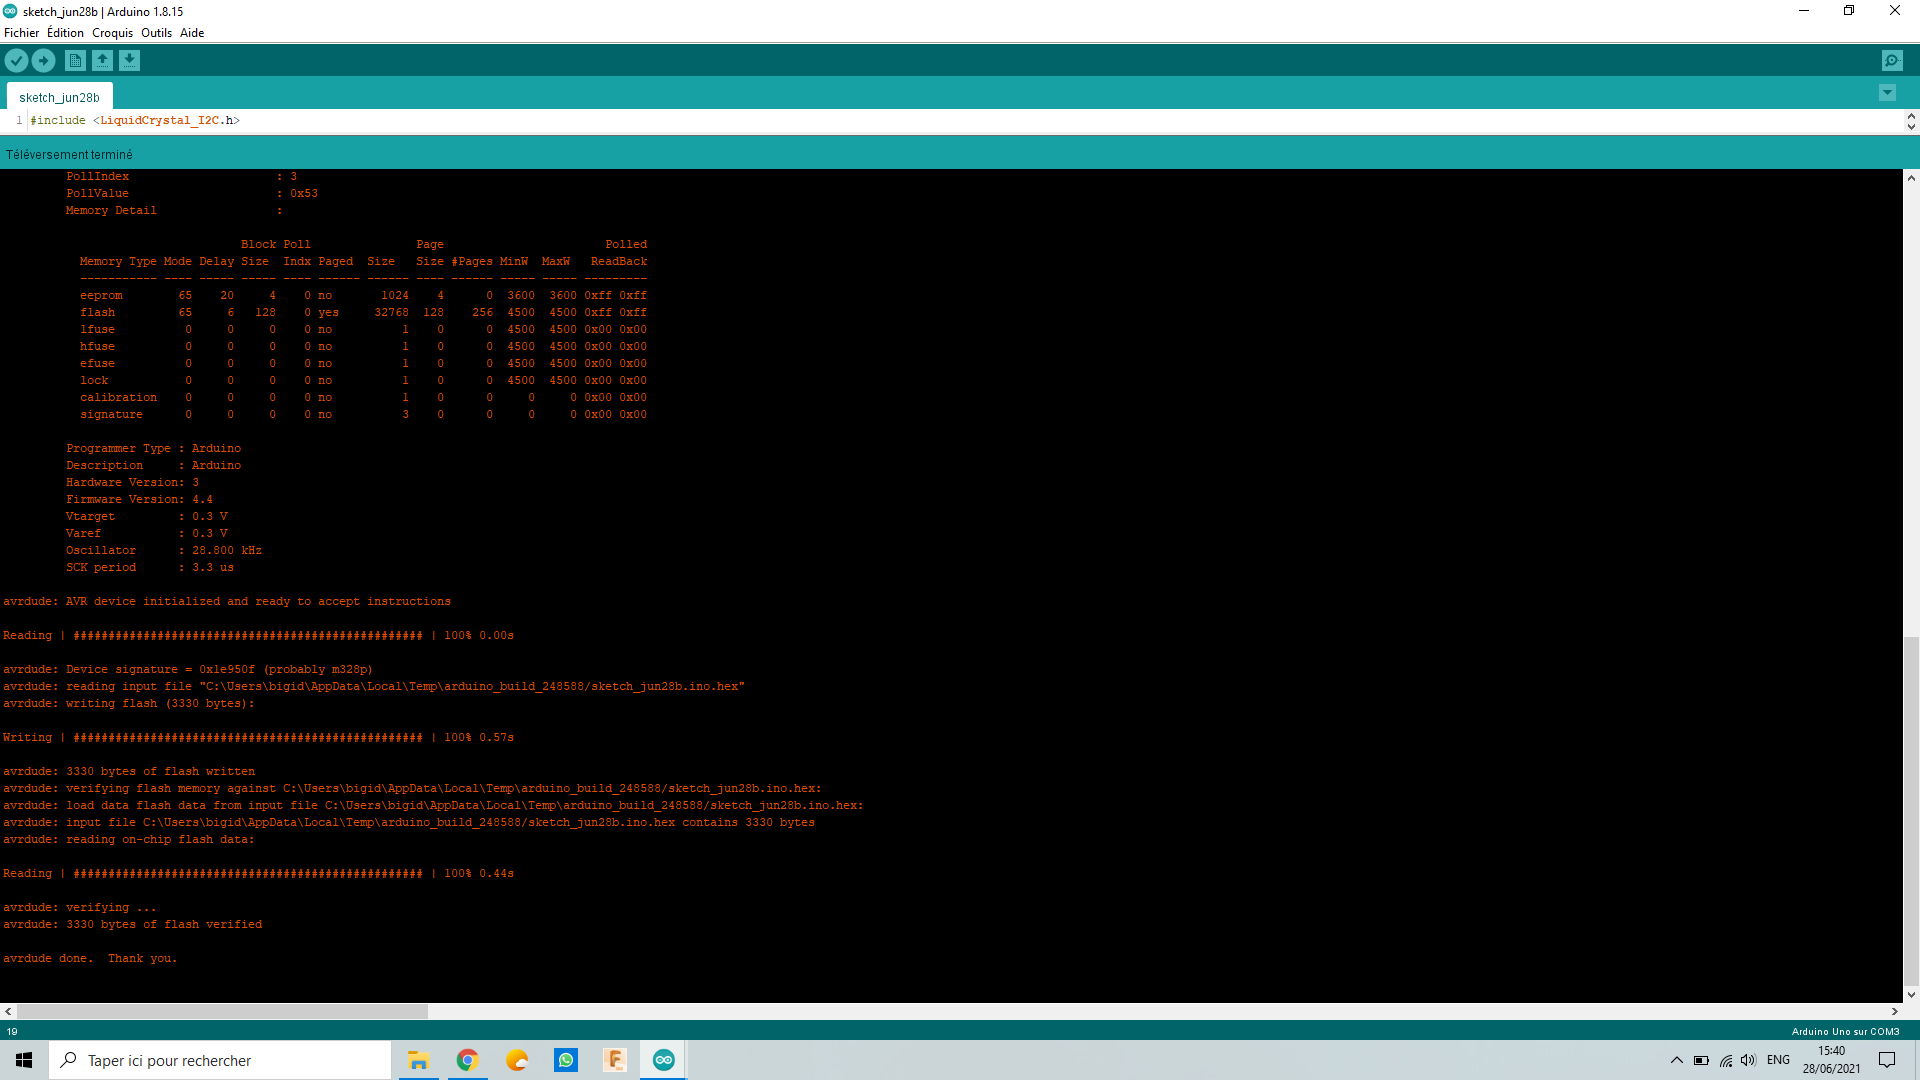
Task: Open the Édition menu
Action: (x=65, y=33)
